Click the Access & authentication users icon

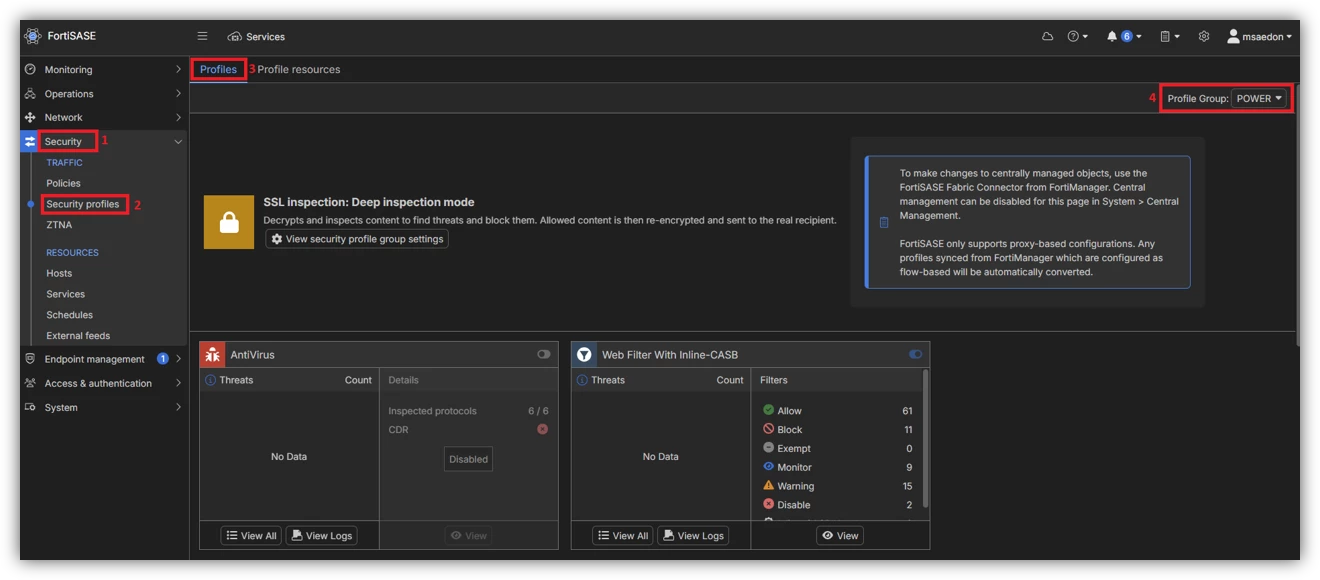click(30, 383)
